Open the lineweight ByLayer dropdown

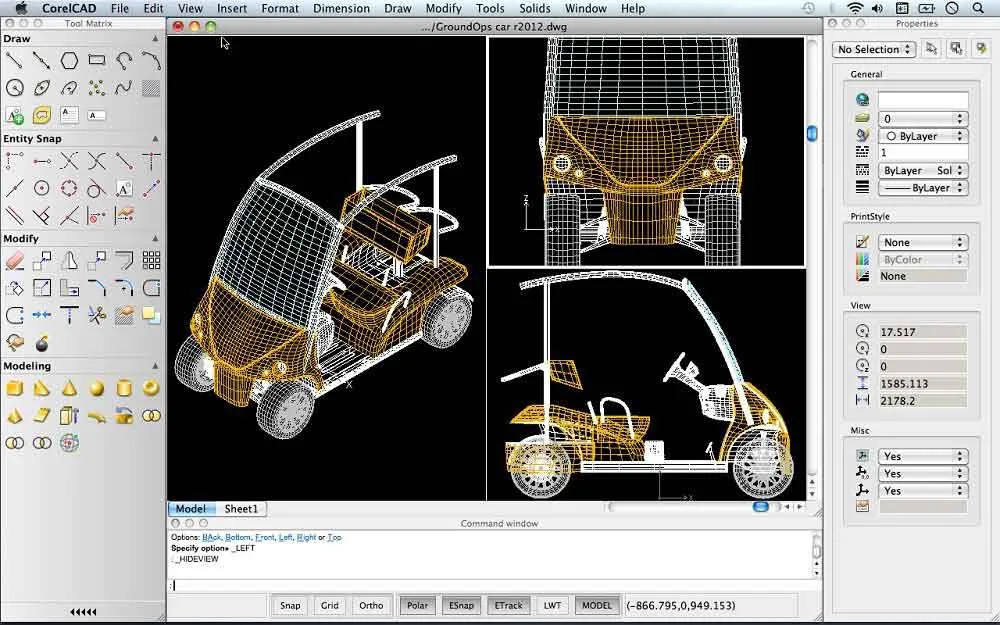(923, 188)
